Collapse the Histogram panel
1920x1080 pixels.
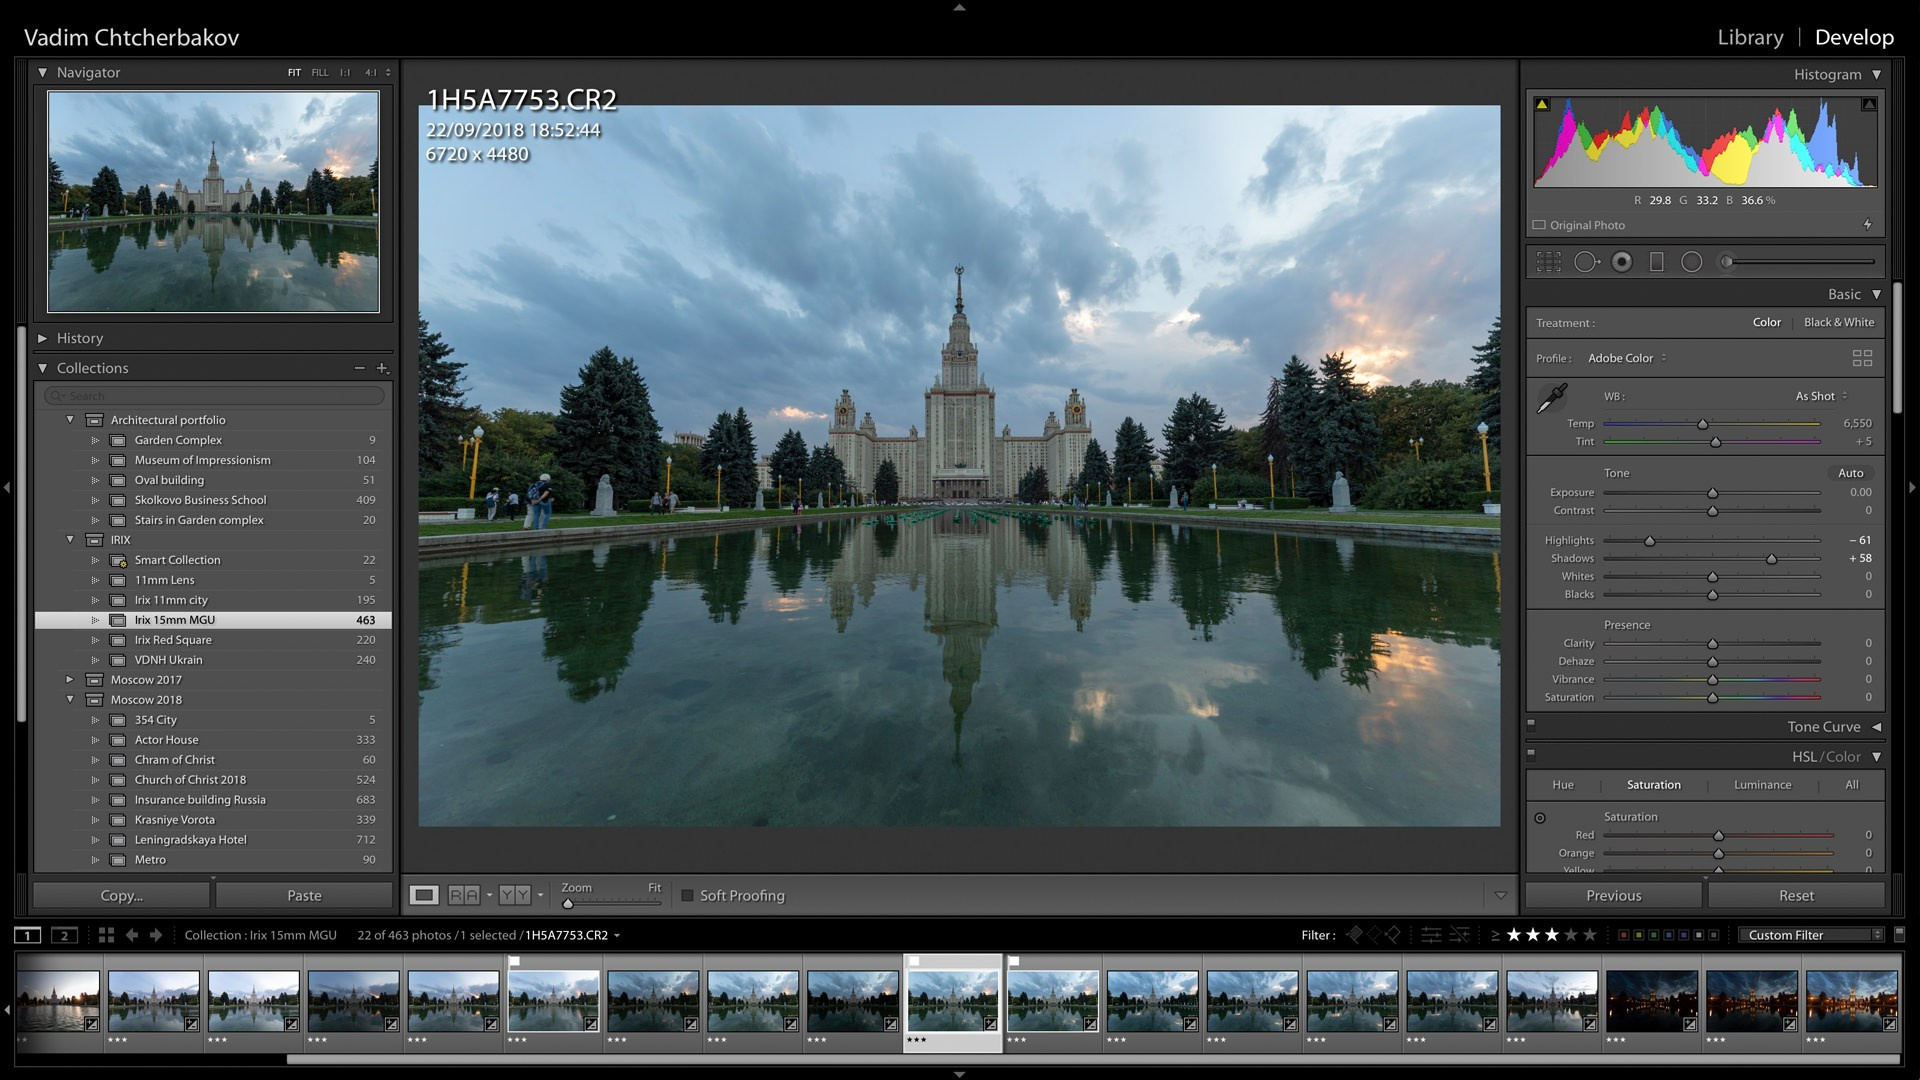coord(1878,74)
